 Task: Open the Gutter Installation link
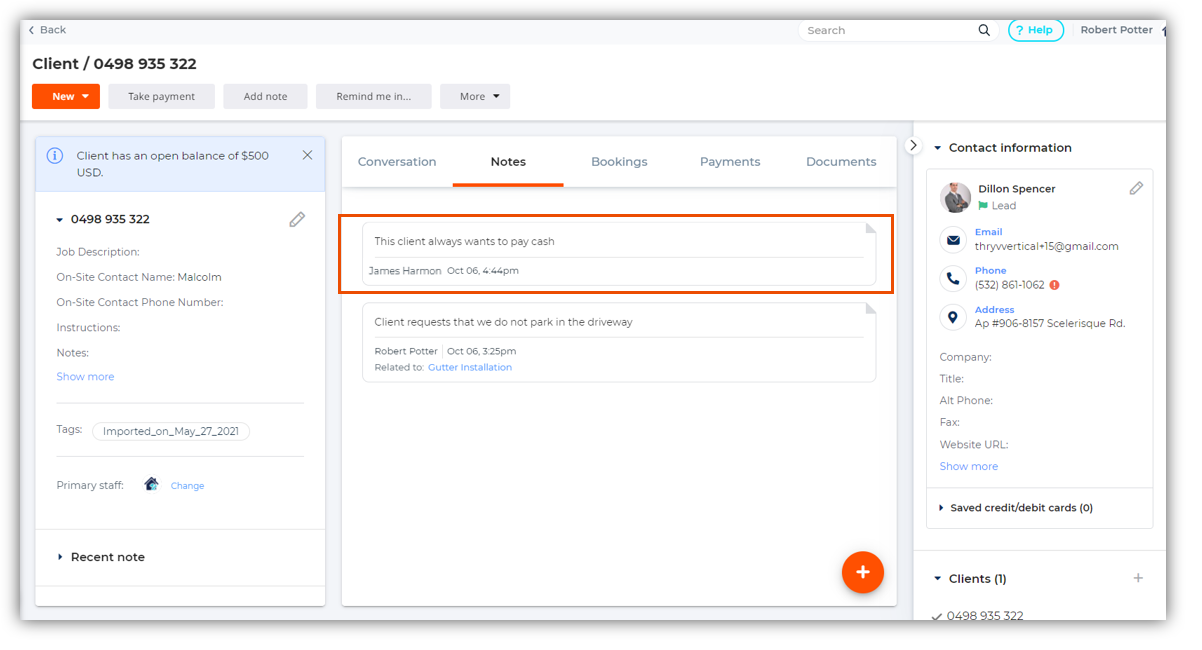[x=470, y=367]
